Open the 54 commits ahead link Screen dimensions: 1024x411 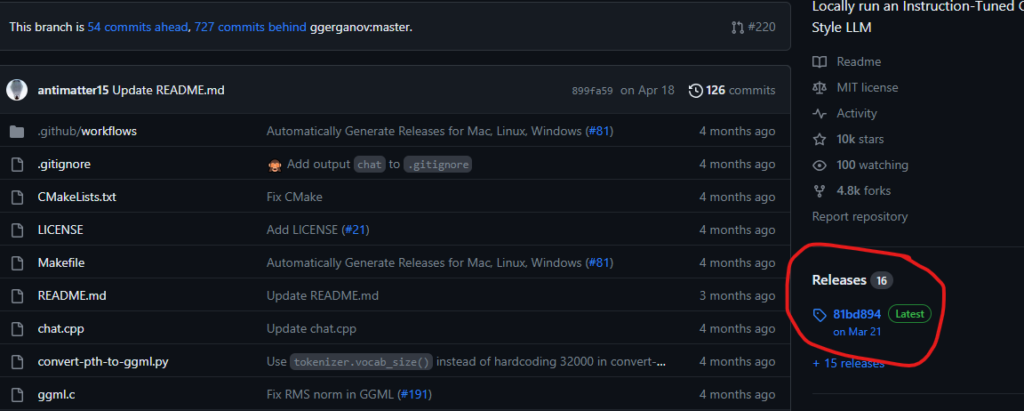(138, 27)
